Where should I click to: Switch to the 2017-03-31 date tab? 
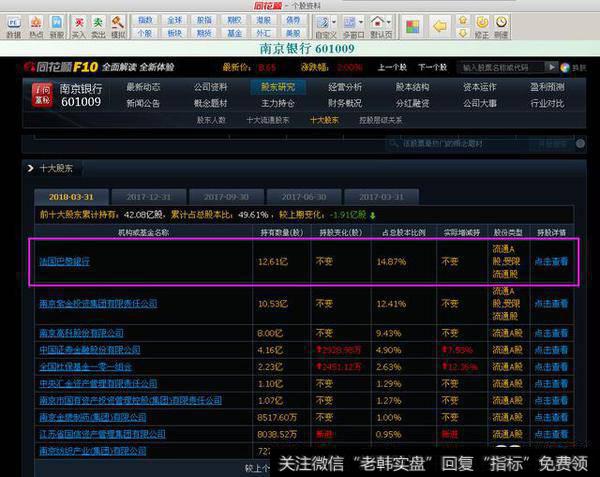tap(381, 197)
